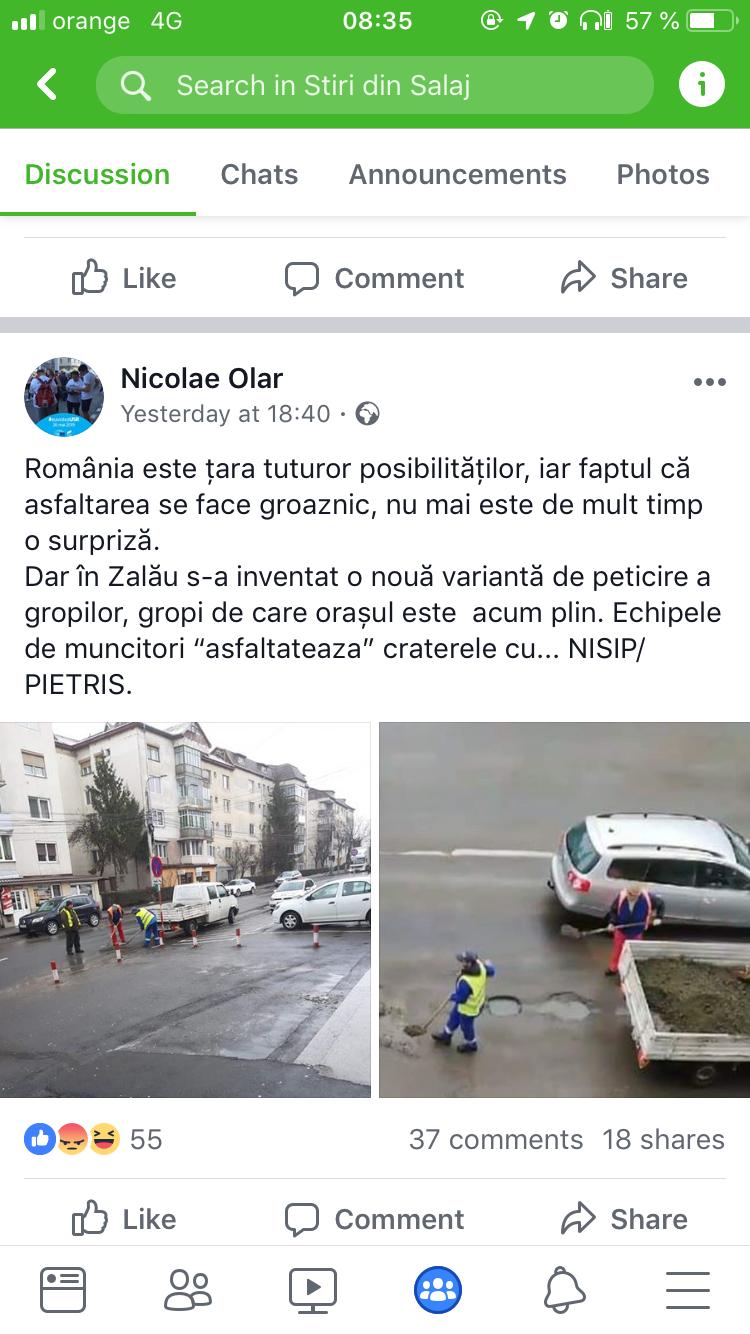
Task: Open the hamburger menu icon
Action: click(x=688, y=1290)
